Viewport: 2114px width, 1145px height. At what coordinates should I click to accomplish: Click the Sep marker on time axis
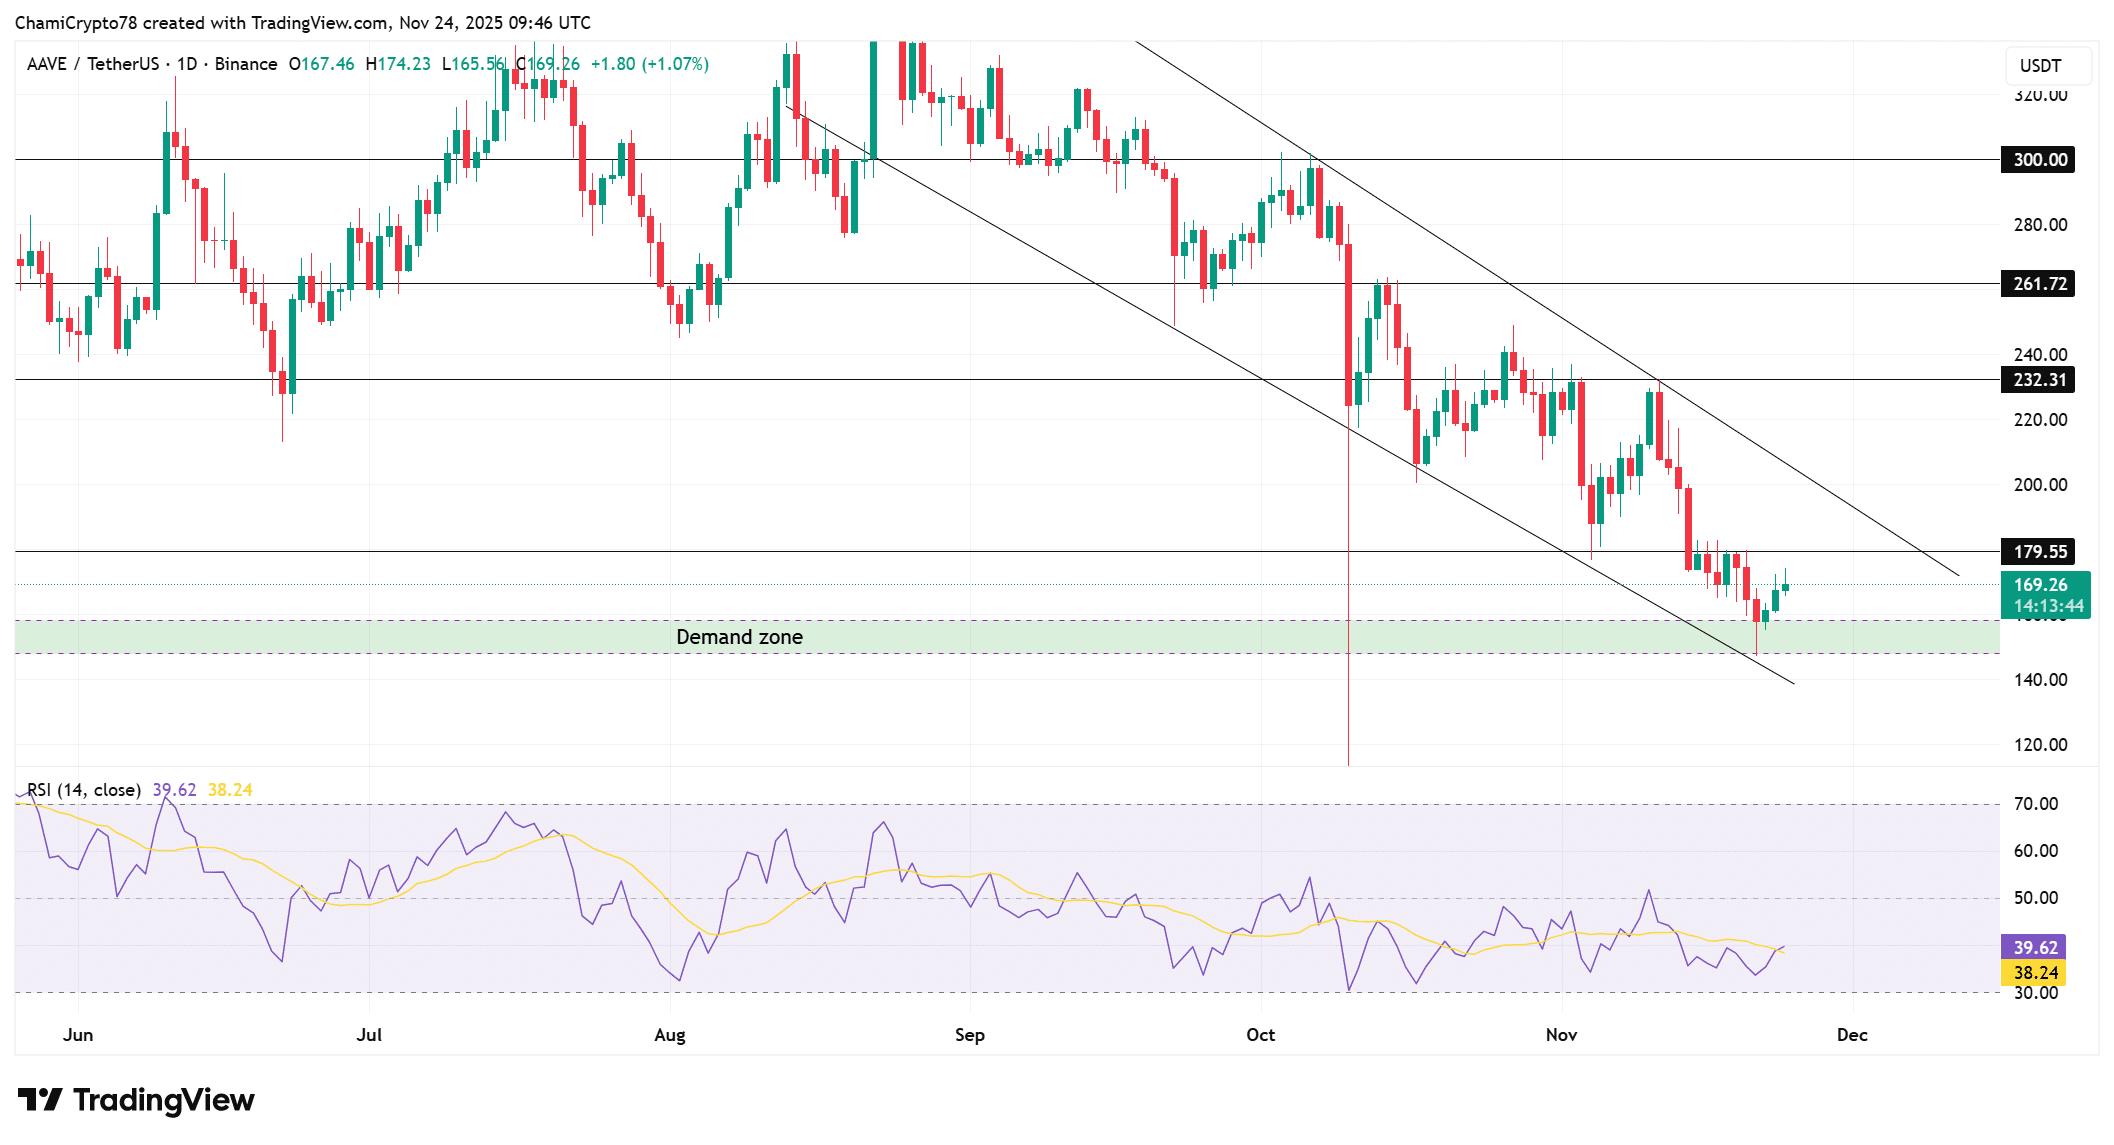969,1035
